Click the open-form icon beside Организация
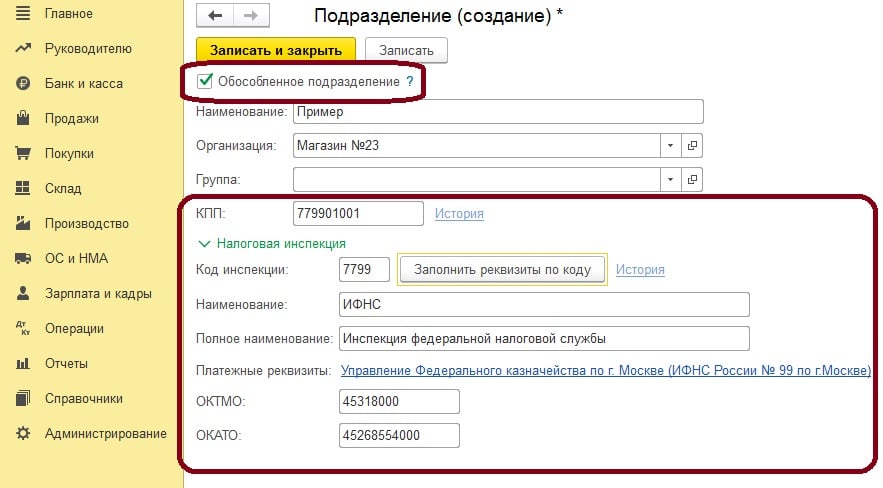 pos(692,146)
